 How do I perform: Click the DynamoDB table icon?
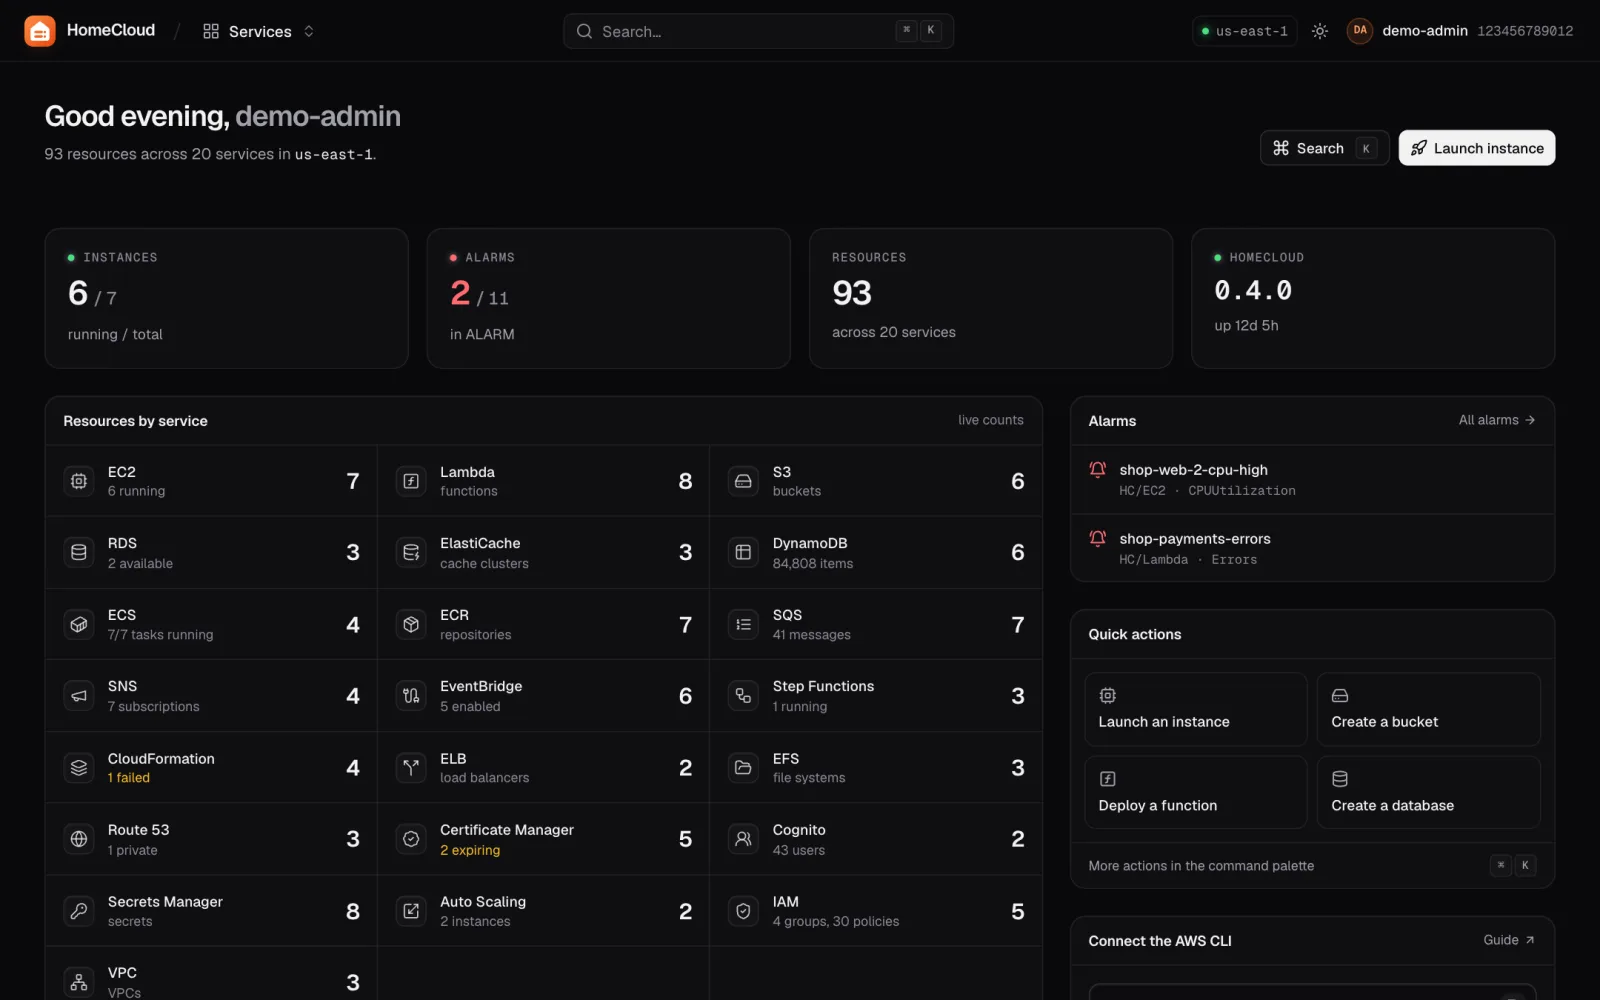click(743, 552)
